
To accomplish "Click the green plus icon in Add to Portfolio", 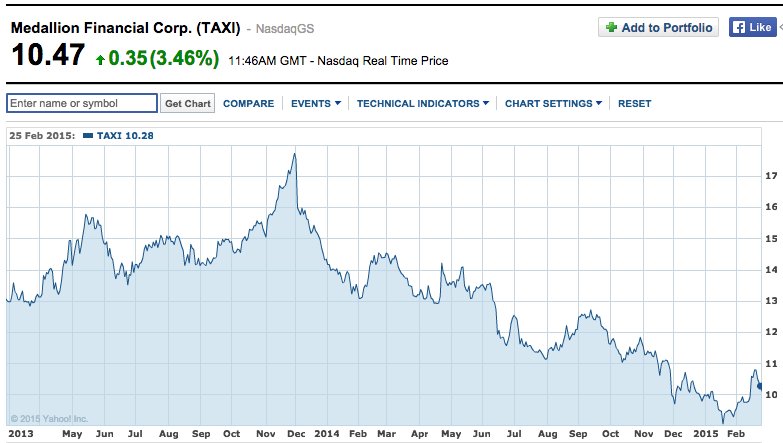I will [611, 27].
